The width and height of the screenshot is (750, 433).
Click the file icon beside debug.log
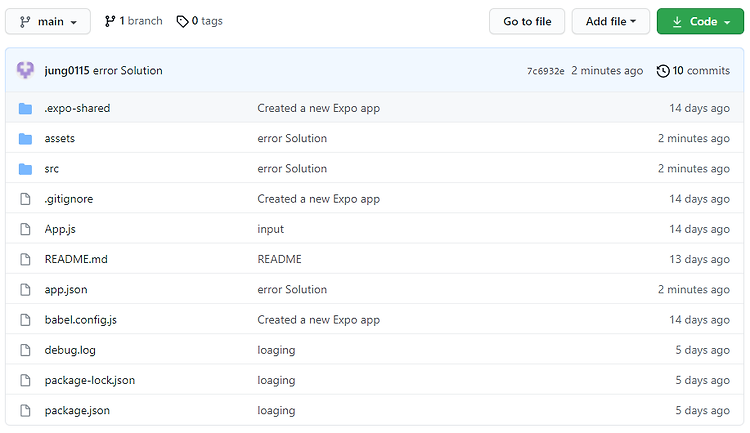coord(25,350)
